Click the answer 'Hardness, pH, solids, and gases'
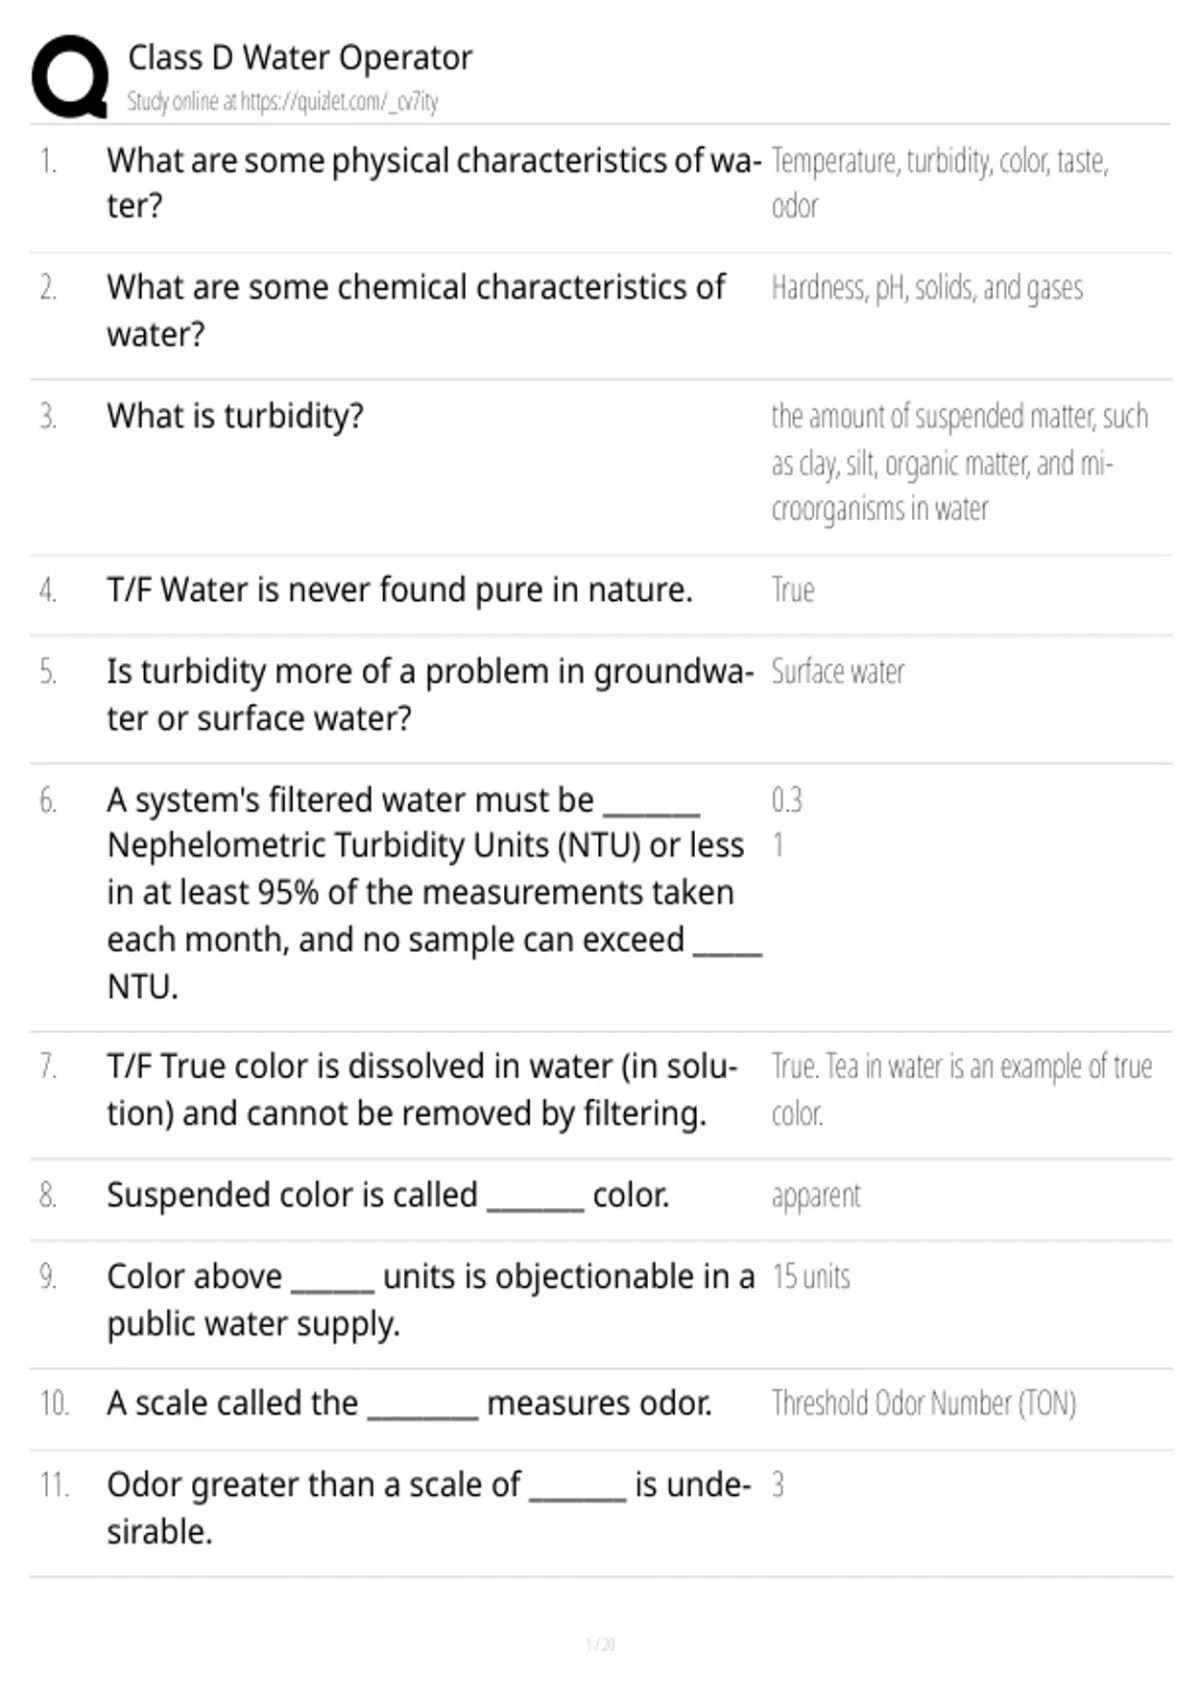Screen dimensions: 1200x1700 [x=926, y=288]
